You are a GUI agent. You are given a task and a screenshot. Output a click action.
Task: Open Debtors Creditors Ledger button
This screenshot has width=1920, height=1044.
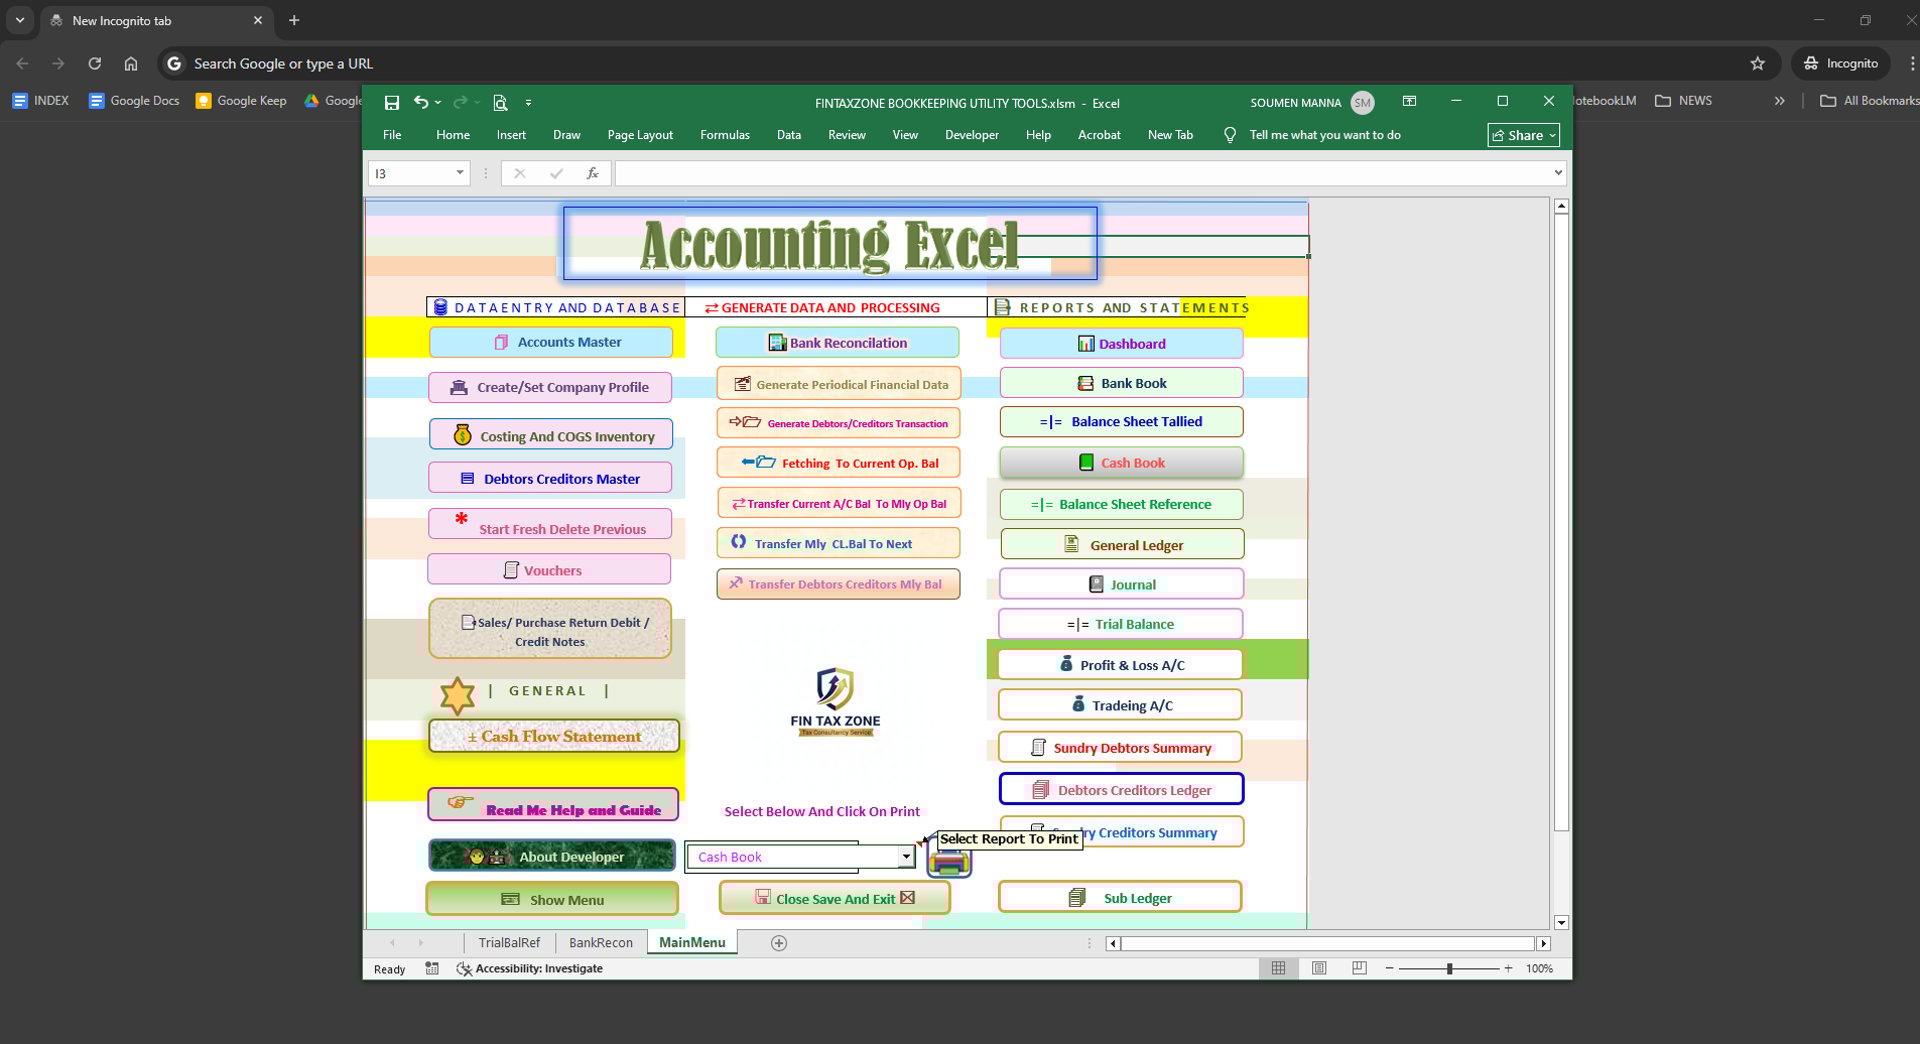coord(1121,789)
